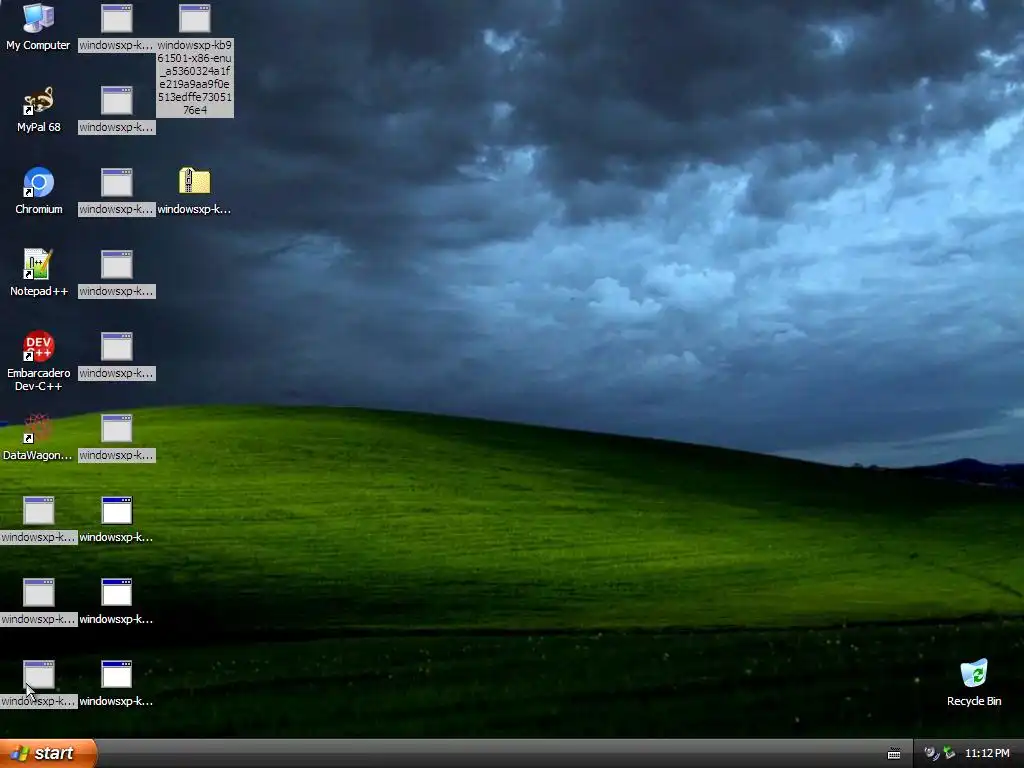The image size is (1024, 768).
Task: Open the Start menu
Action: [x=48, y=753]
